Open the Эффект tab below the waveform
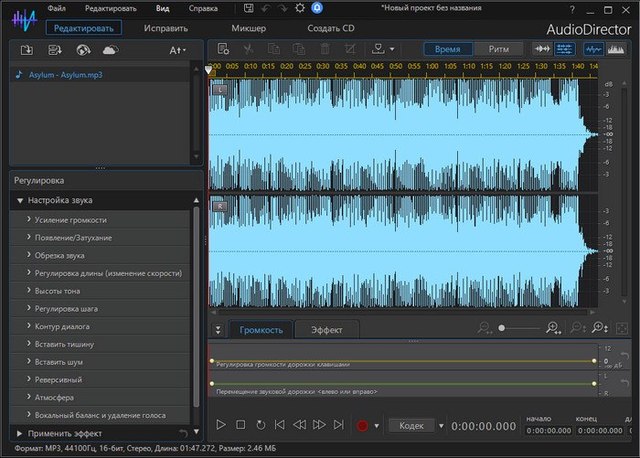The width and height of the screenshot is (640, 458). (327, 329)
